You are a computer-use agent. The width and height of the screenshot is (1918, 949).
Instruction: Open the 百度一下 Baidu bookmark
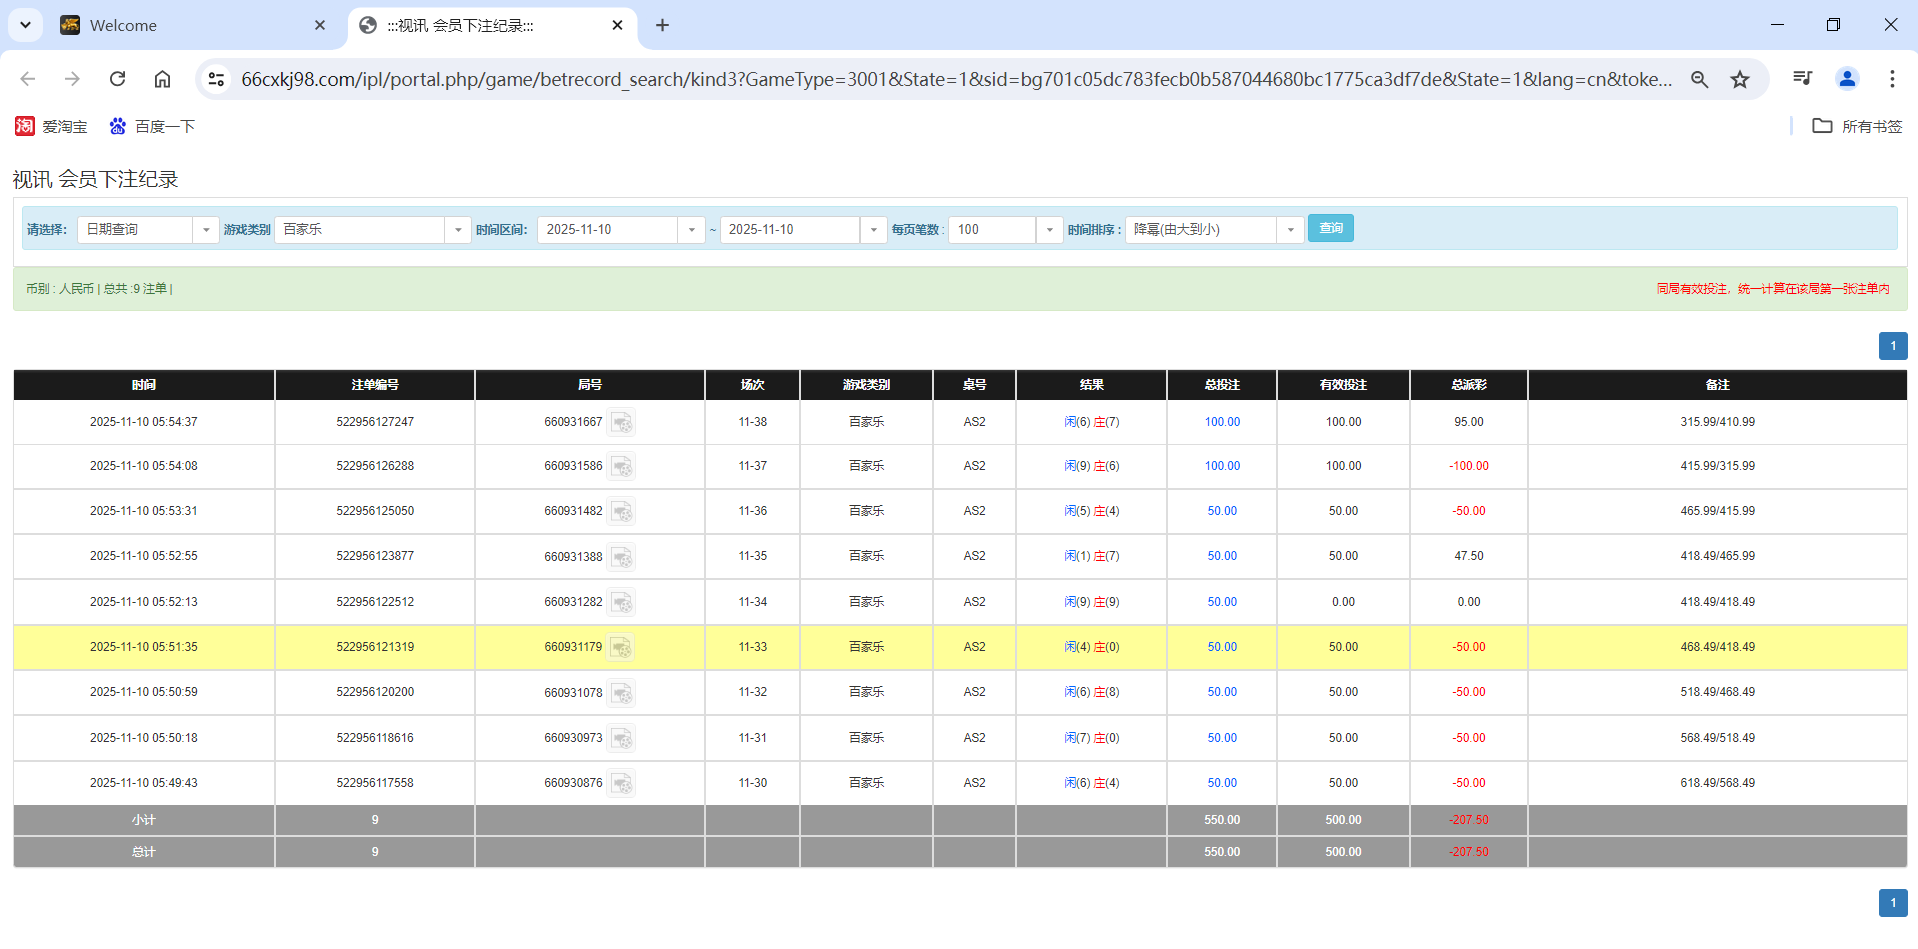[152, 126]
